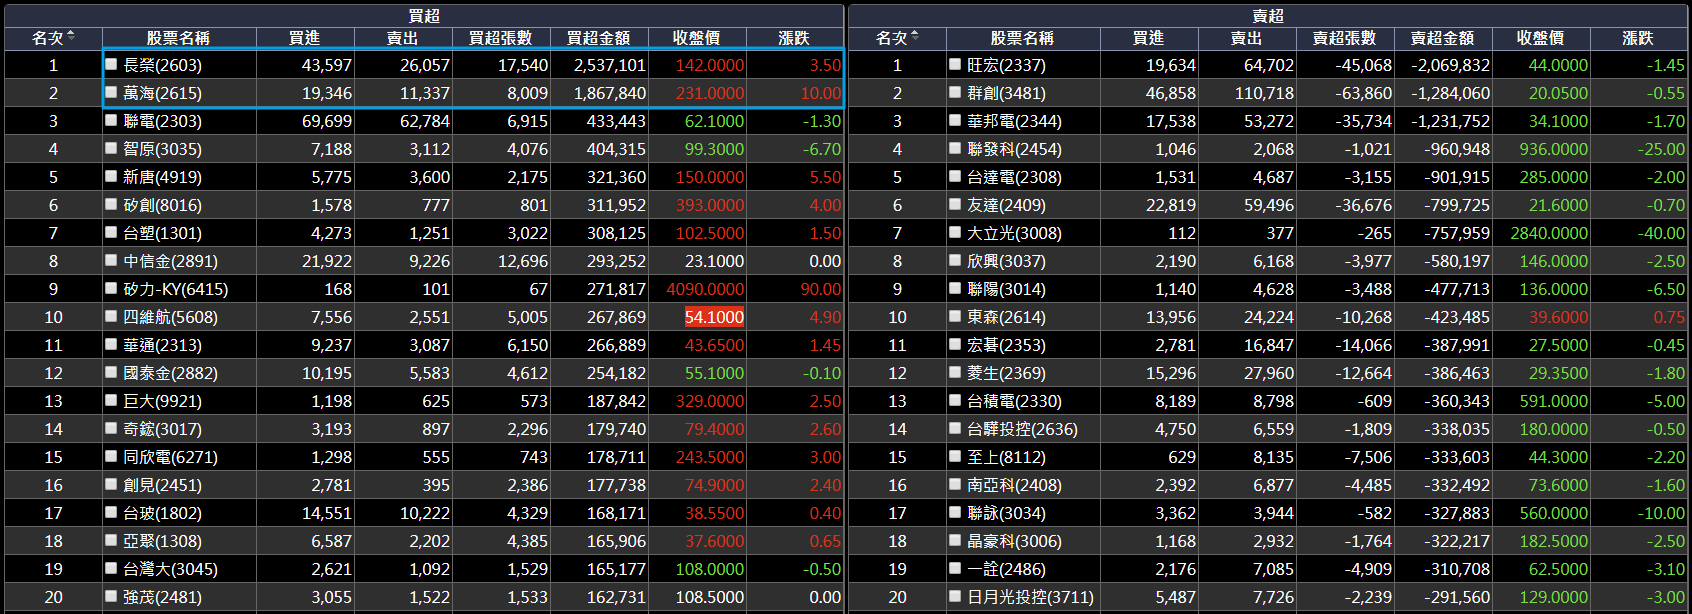Open stock 華邦電(2344)
The height and width of the screenshot is (614, 1692).
pos(1014,121)
